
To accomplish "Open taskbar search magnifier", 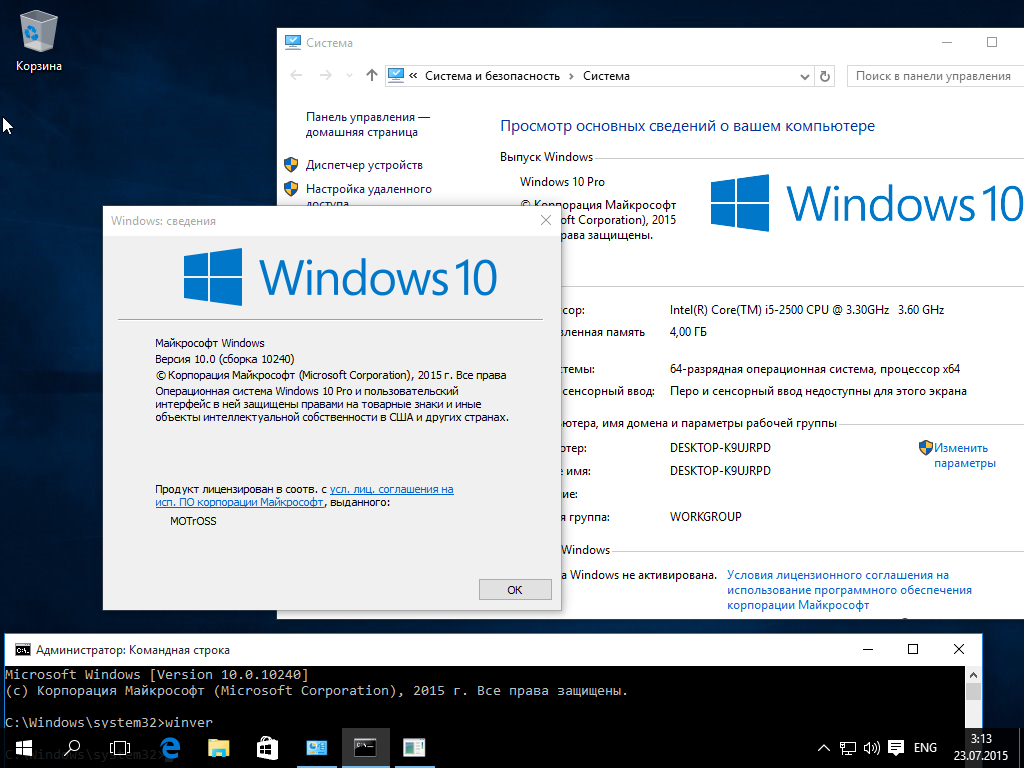I will (72, 748).
